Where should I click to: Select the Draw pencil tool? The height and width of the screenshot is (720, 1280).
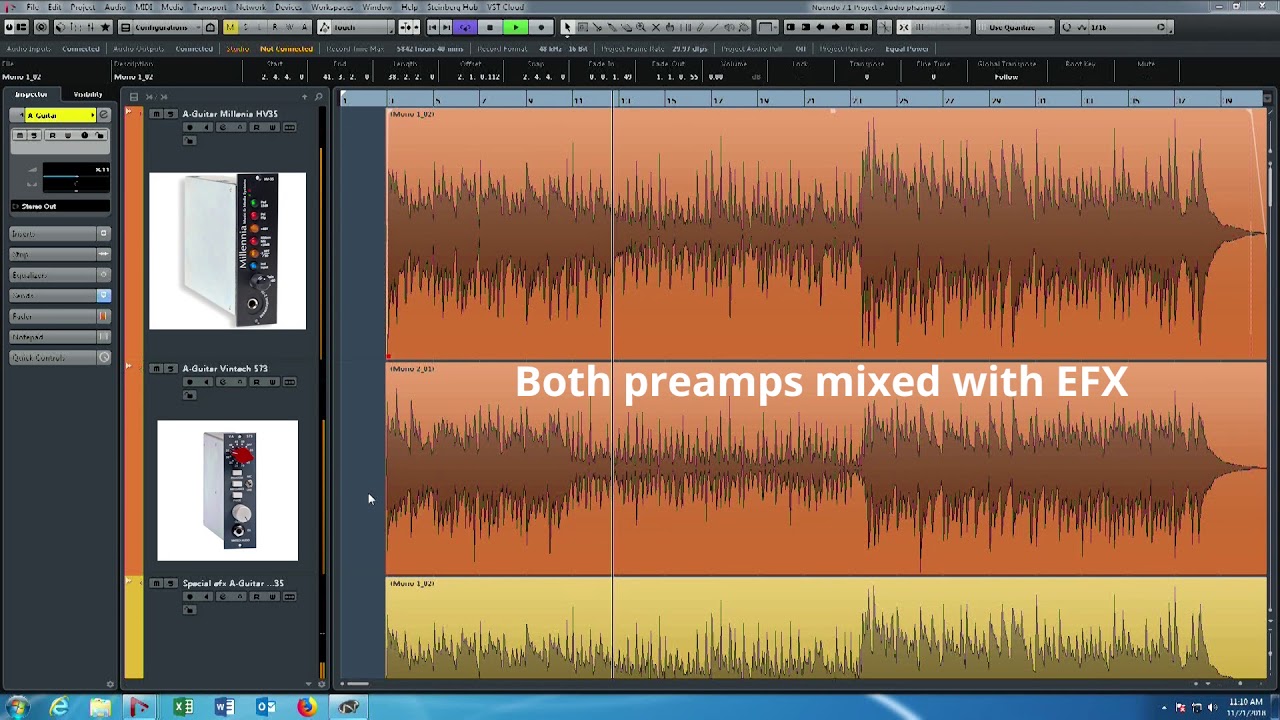(700, 27)
